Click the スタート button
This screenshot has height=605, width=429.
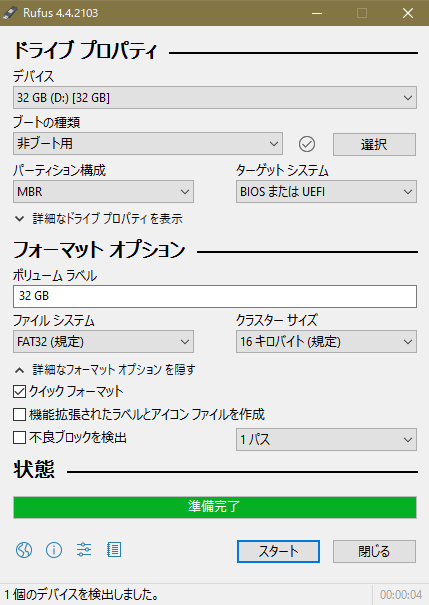[278, 551]
